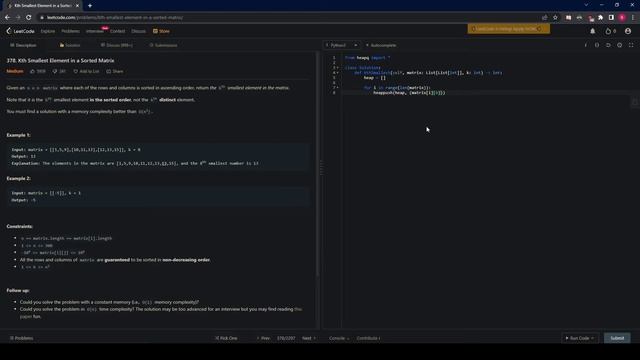Open the Problems list at bottom

[x=22, y=338]
